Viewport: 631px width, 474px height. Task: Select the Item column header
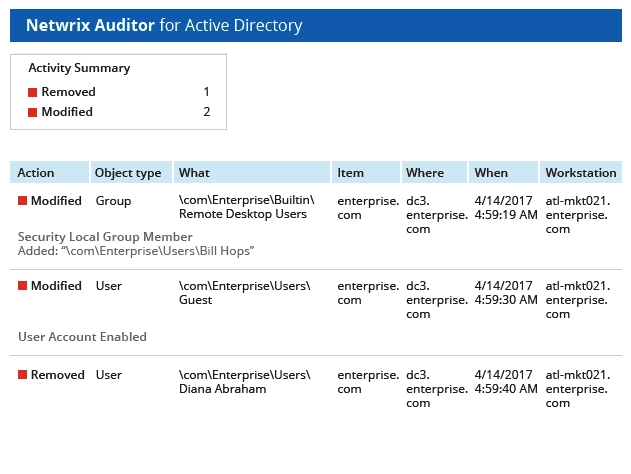pyautogui.click(x=366, y=173)
